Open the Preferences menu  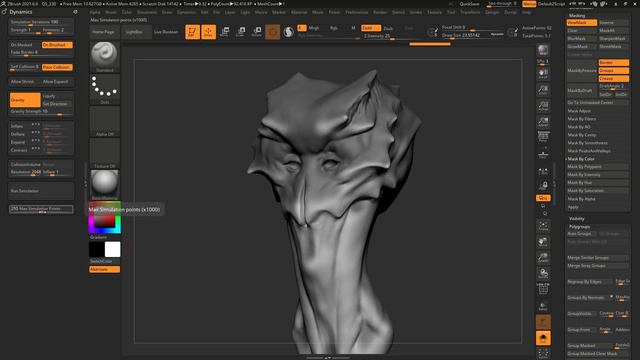point(357,12)
